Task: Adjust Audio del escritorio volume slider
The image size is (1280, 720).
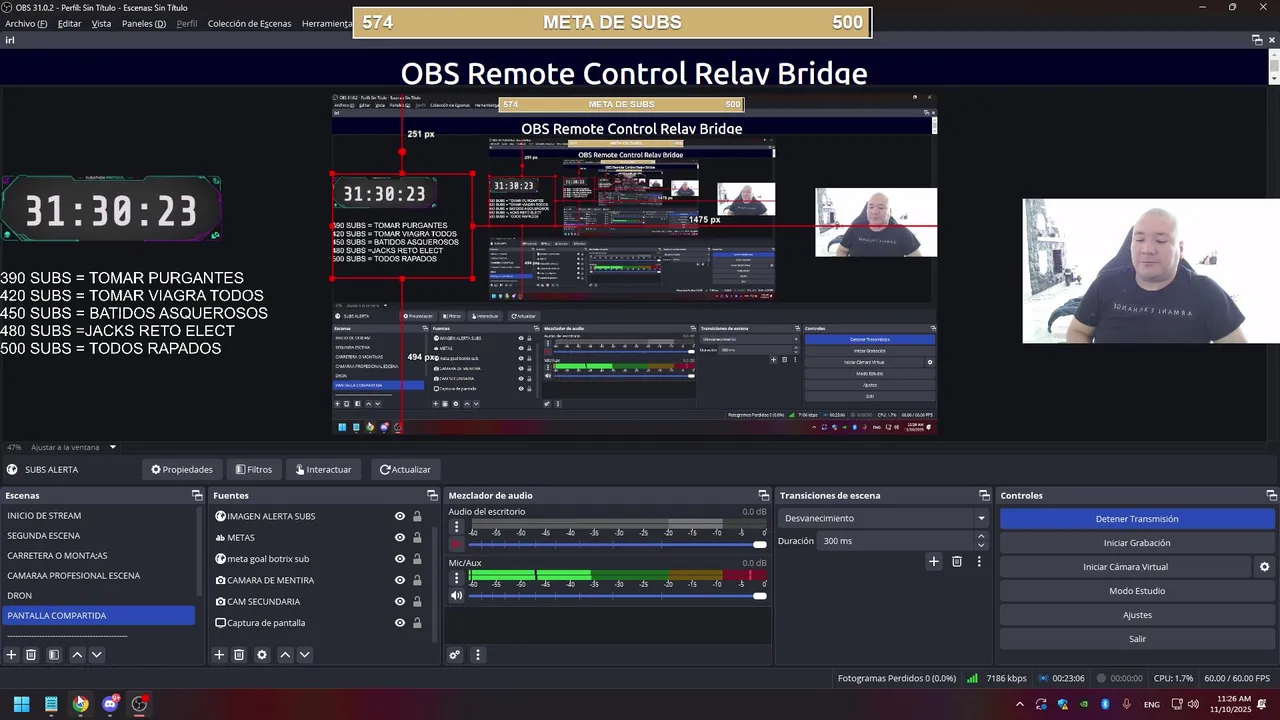Action: [617, 545]
